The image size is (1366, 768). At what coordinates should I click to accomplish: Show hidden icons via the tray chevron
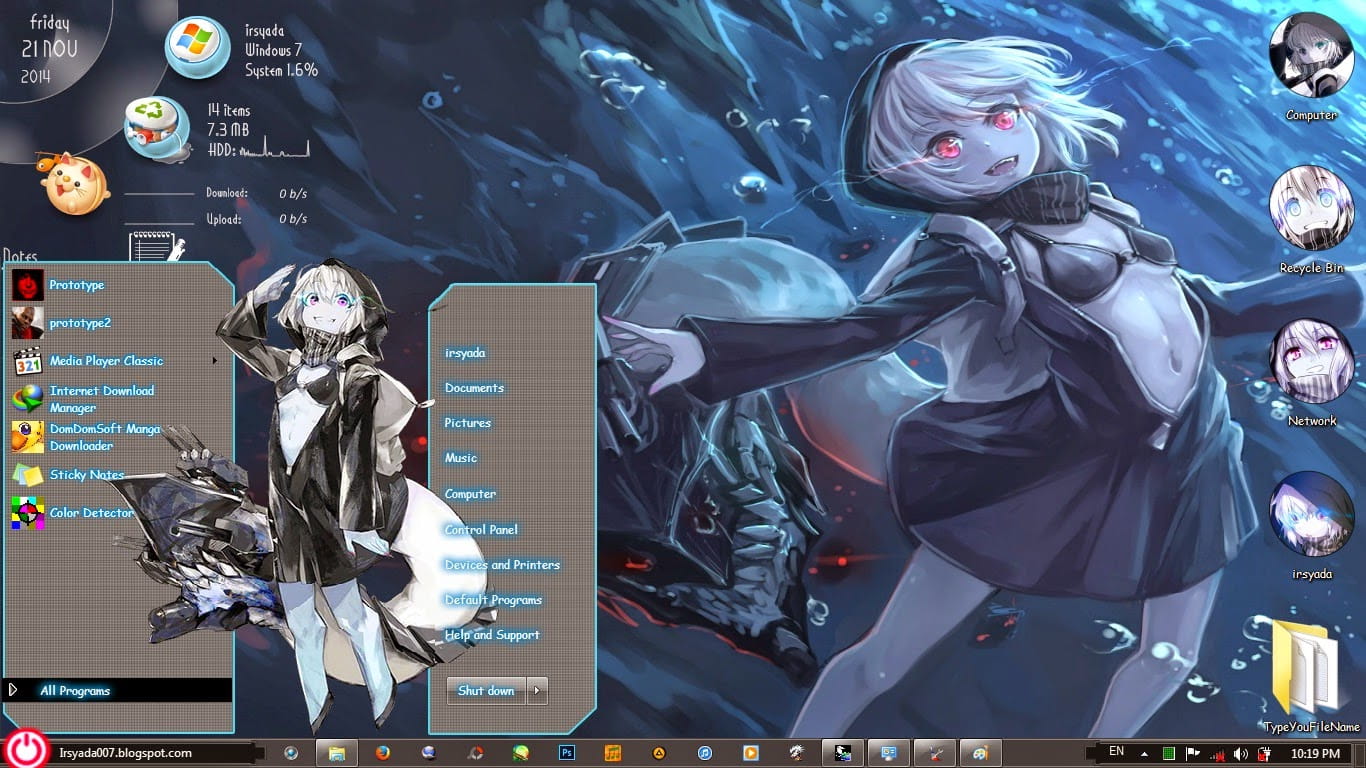pos(1144,752)
